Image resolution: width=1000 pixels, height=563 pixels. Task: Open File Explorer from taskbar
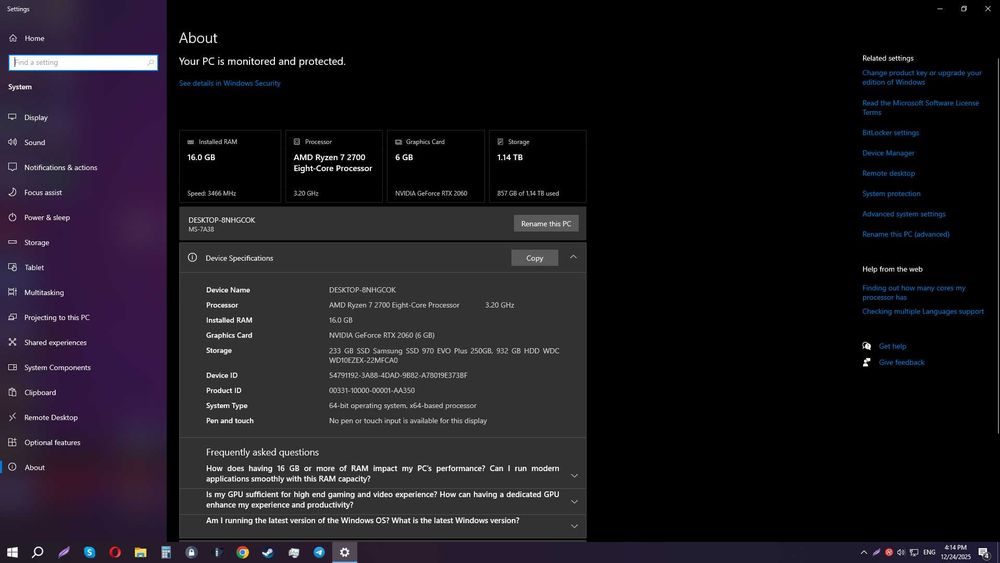click(140, 552)
